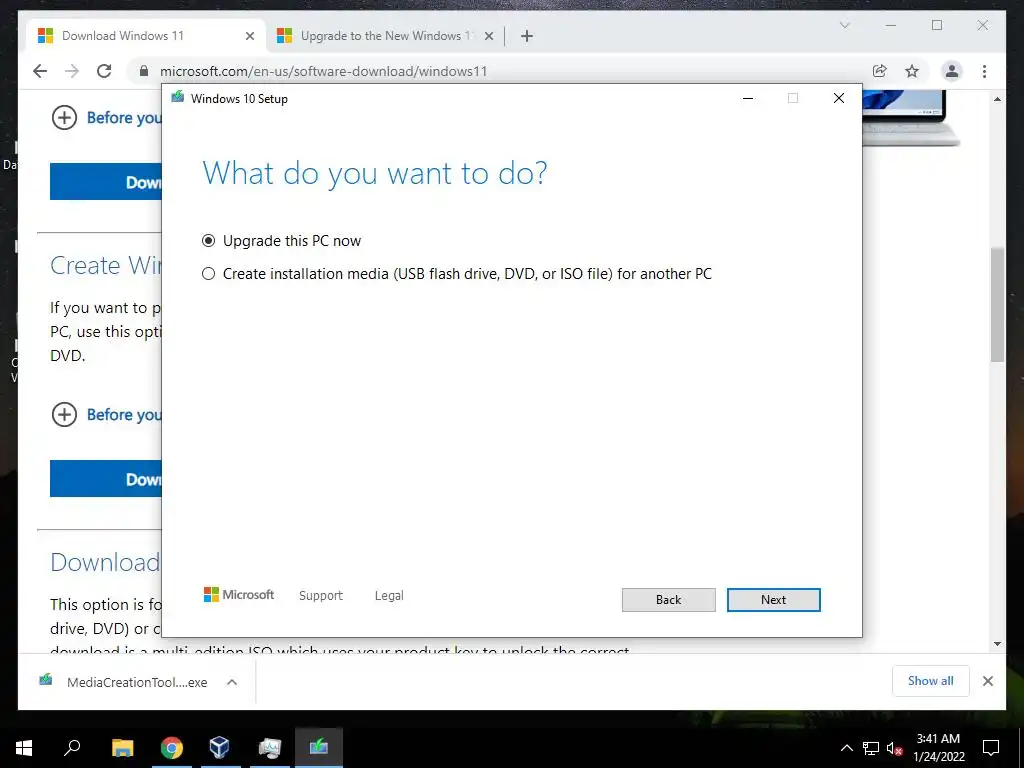Show hidden system tray icons
This screenshot has height=768, width=1024.
pyautogui.click(x=846, y=748)
